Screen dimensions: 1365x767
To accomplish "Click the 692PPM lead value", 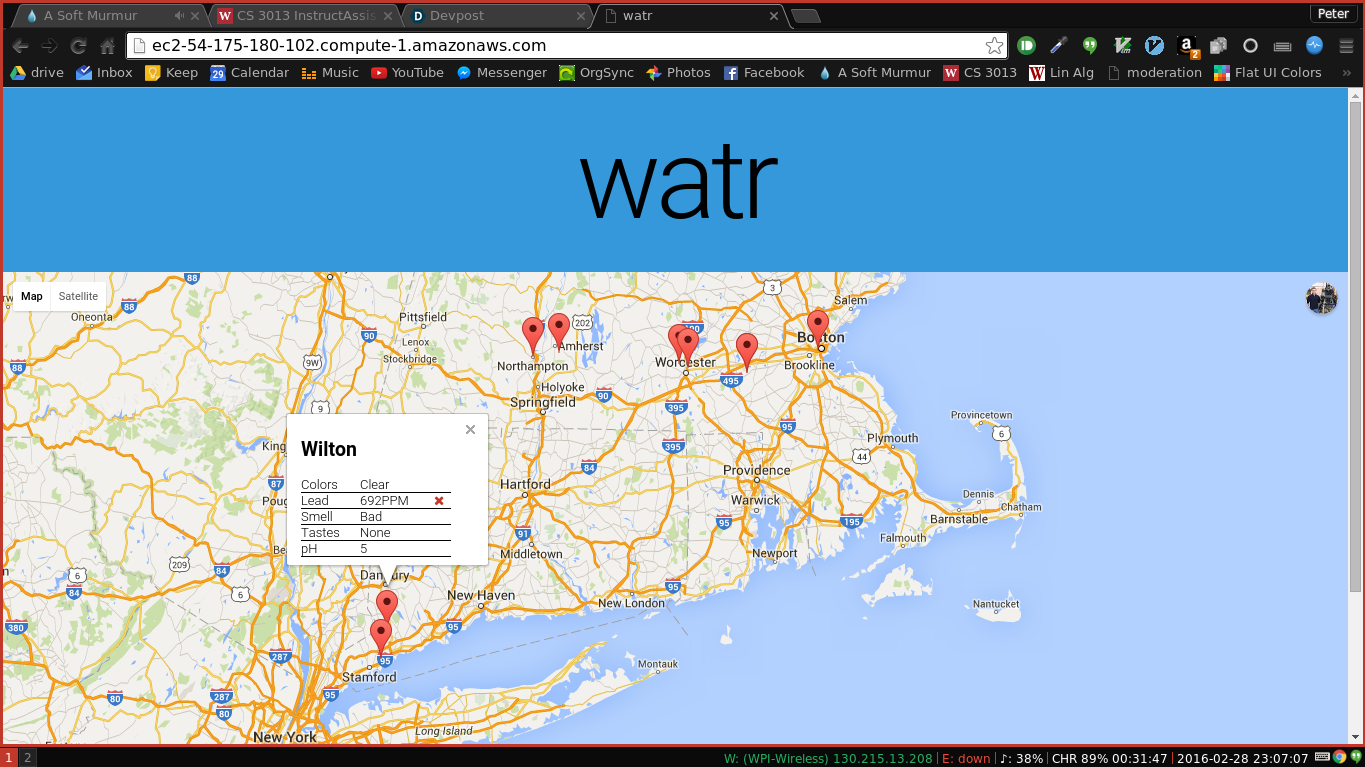I will [x=384, y=500].
